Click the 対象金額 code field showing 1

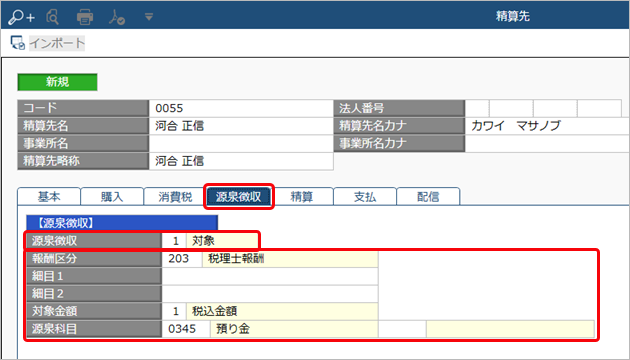pyautogui.click(x=174, y=311)
